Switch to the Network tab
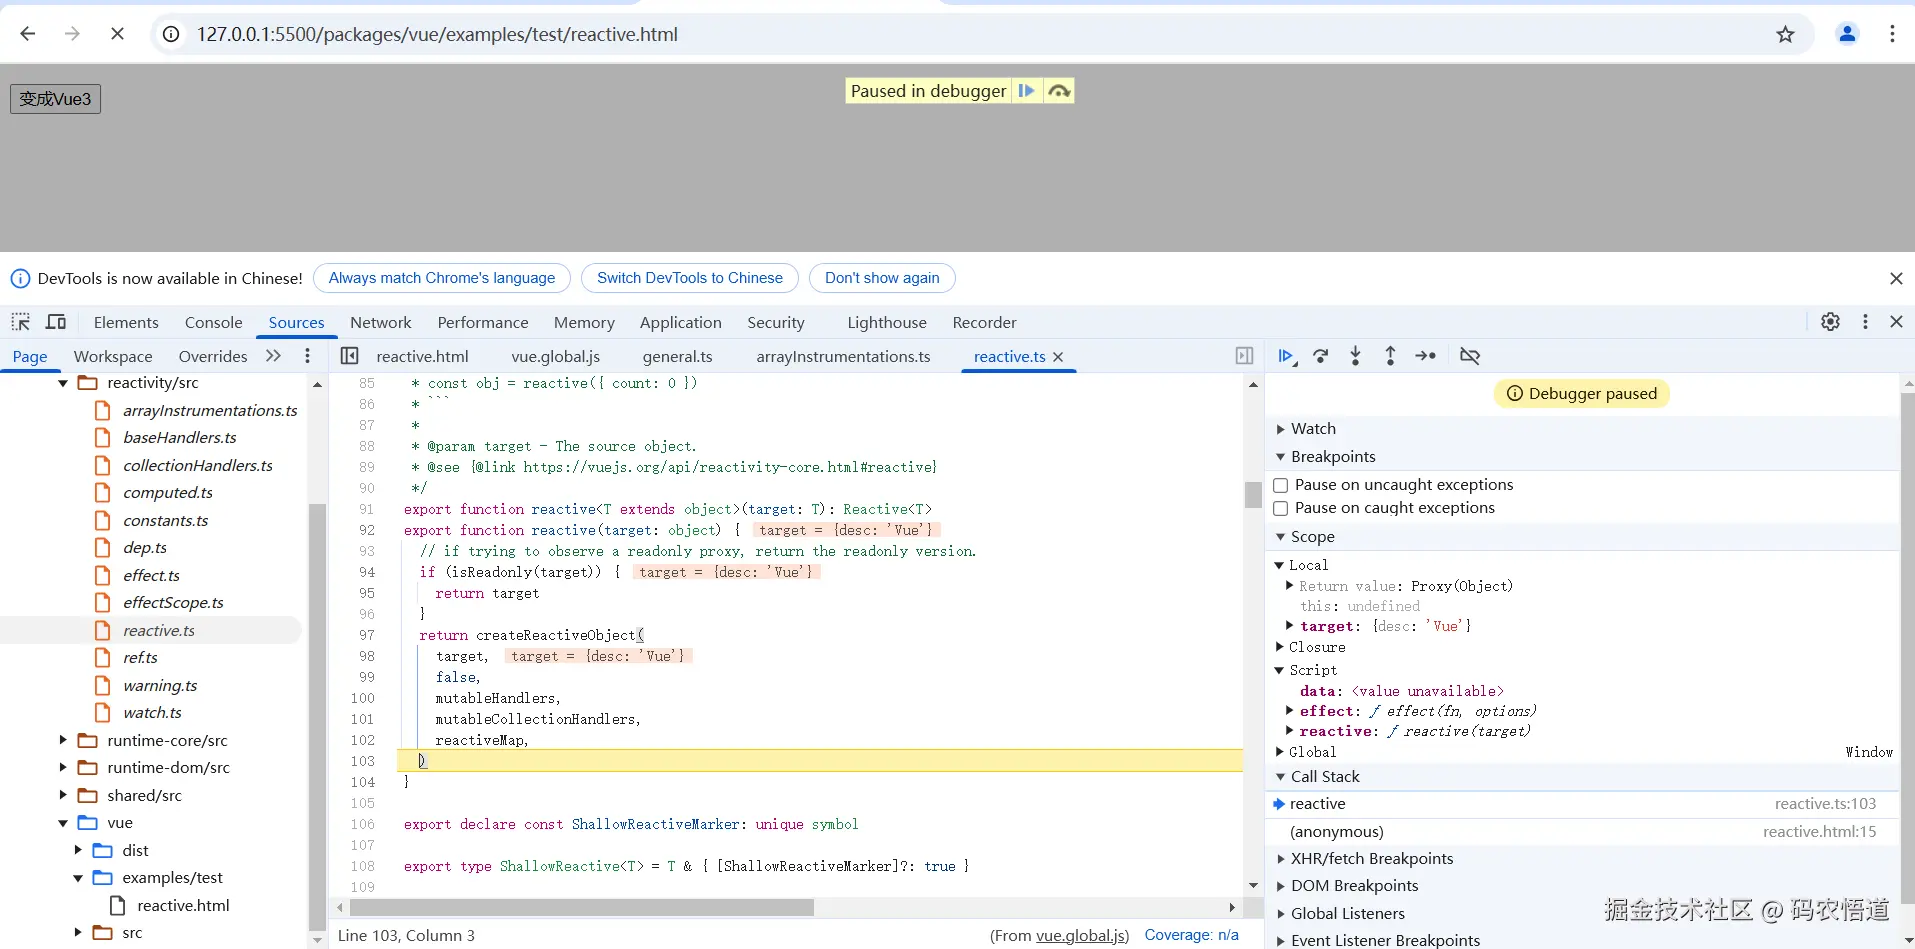Image resolution: width=1915 pixels, height=949 pixels. (x=380, y=322)
